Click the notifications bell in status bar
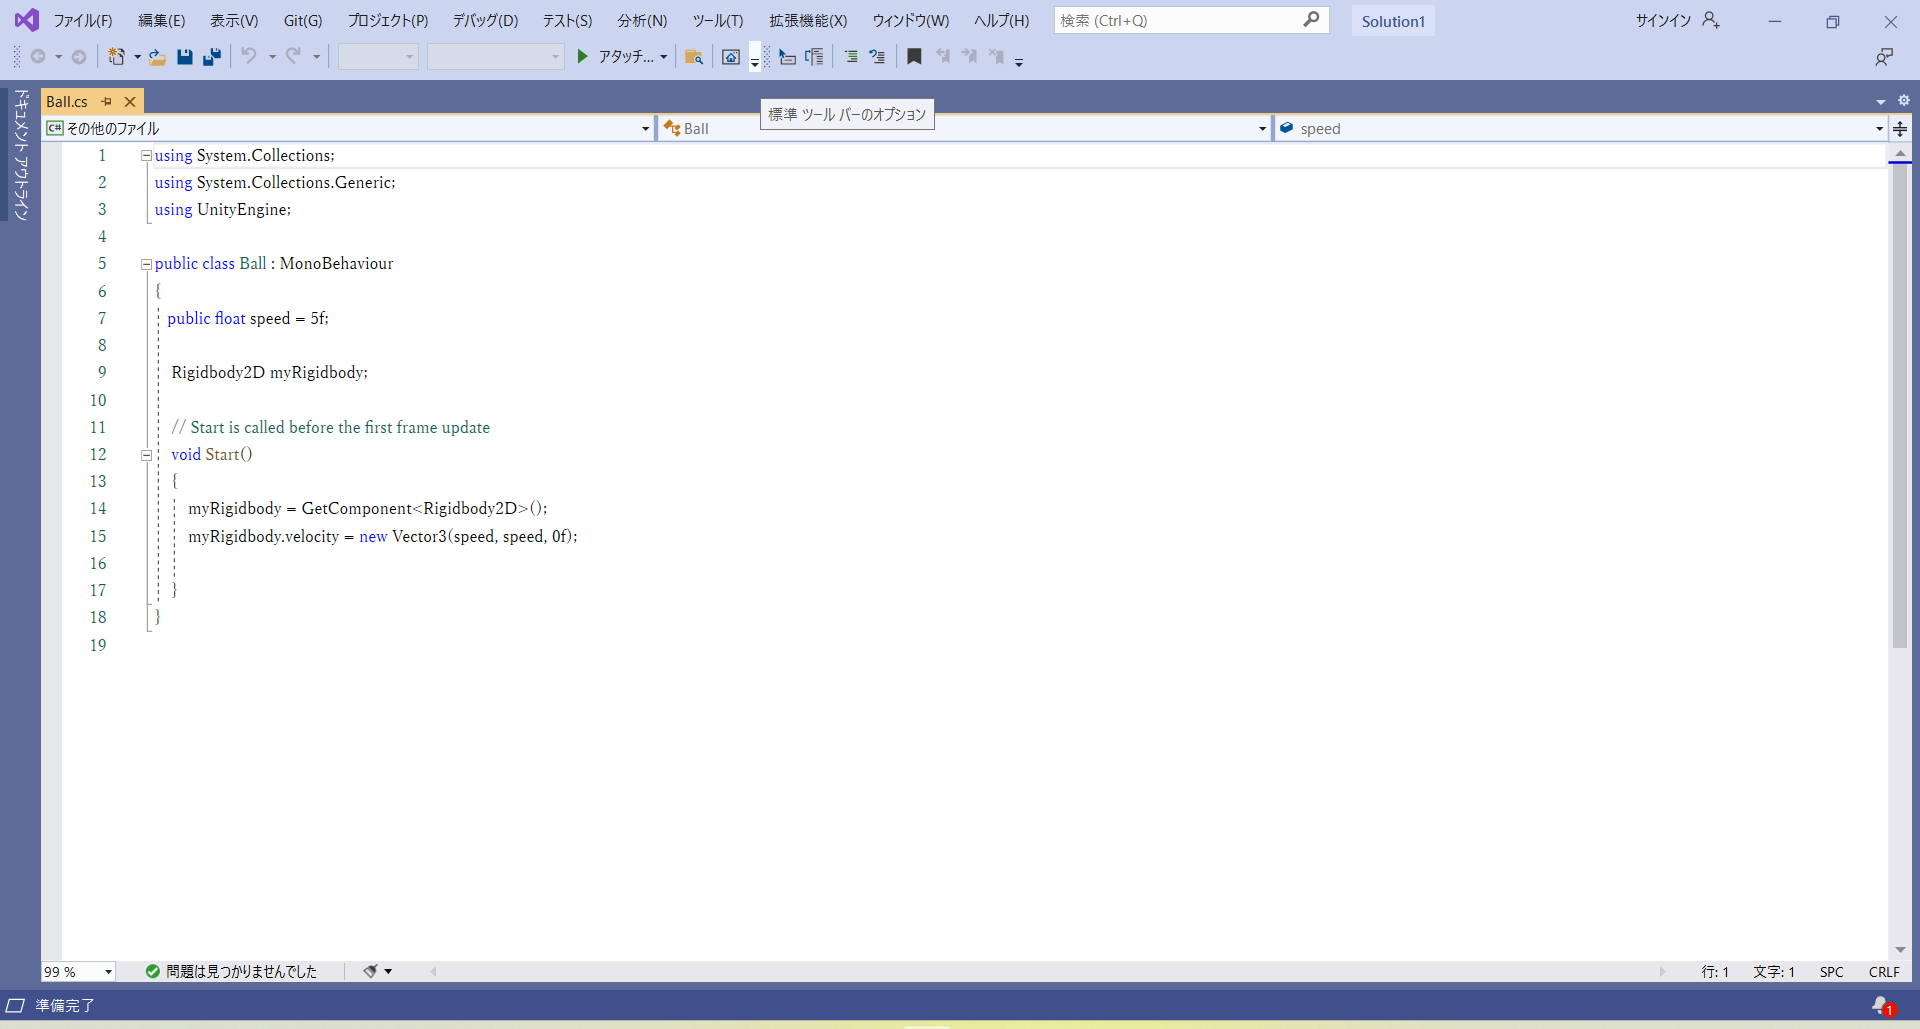The width and height of the screenshot is (1920, 1029). pyautogui.click(x=1882, y=1005)
